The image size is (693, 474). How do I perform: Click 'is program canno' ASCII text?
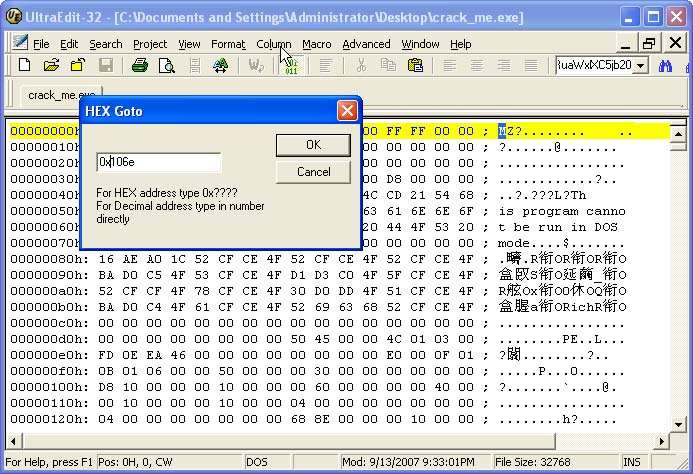[562, 211]
